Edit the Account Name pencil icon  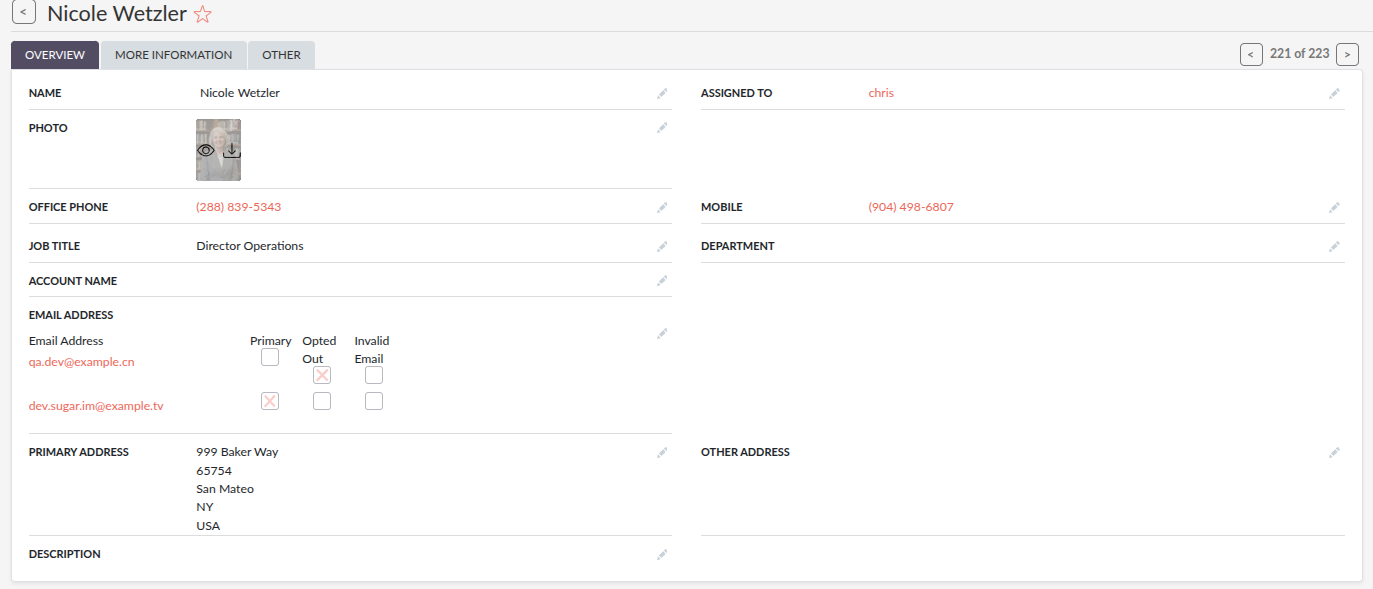(x=662, y=281)
